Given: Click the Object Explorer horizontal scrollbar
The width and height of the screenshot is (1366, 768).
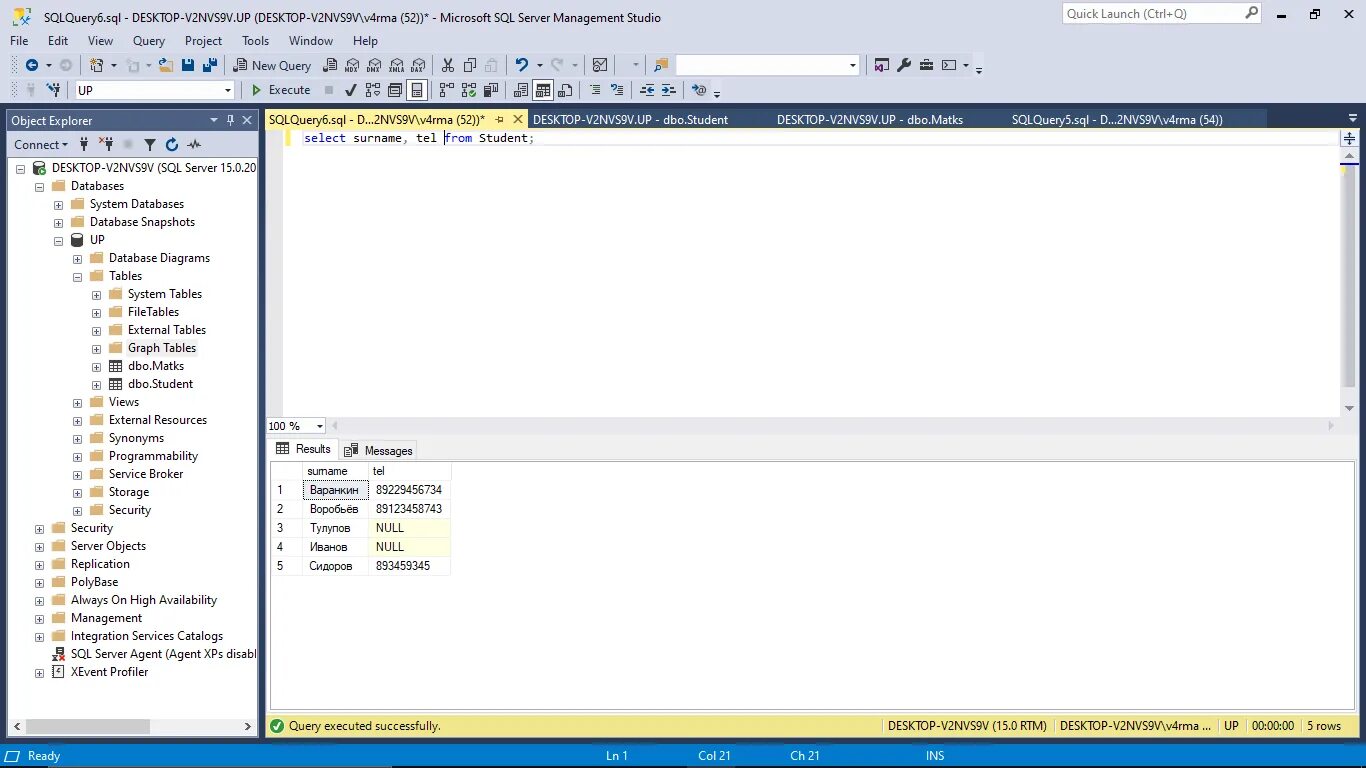Looking at the screenshot, I should (133, 727).
